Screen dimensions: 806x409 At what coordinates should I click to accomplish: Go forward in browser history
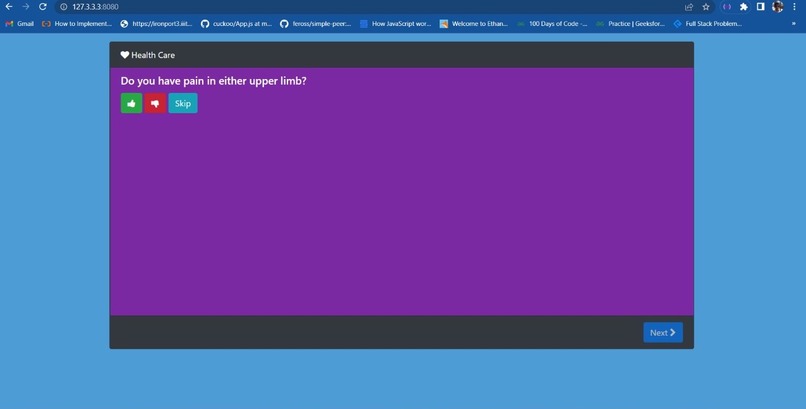pos(26,7)
